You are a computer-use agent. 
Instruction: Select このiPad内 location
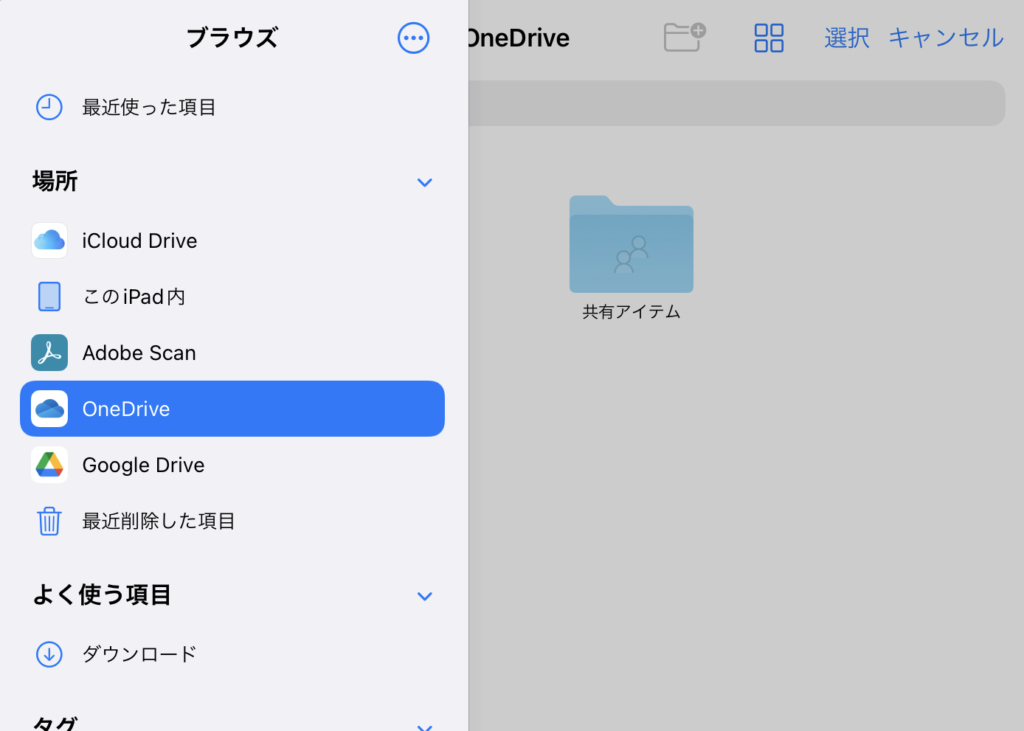tap(232, 297)
